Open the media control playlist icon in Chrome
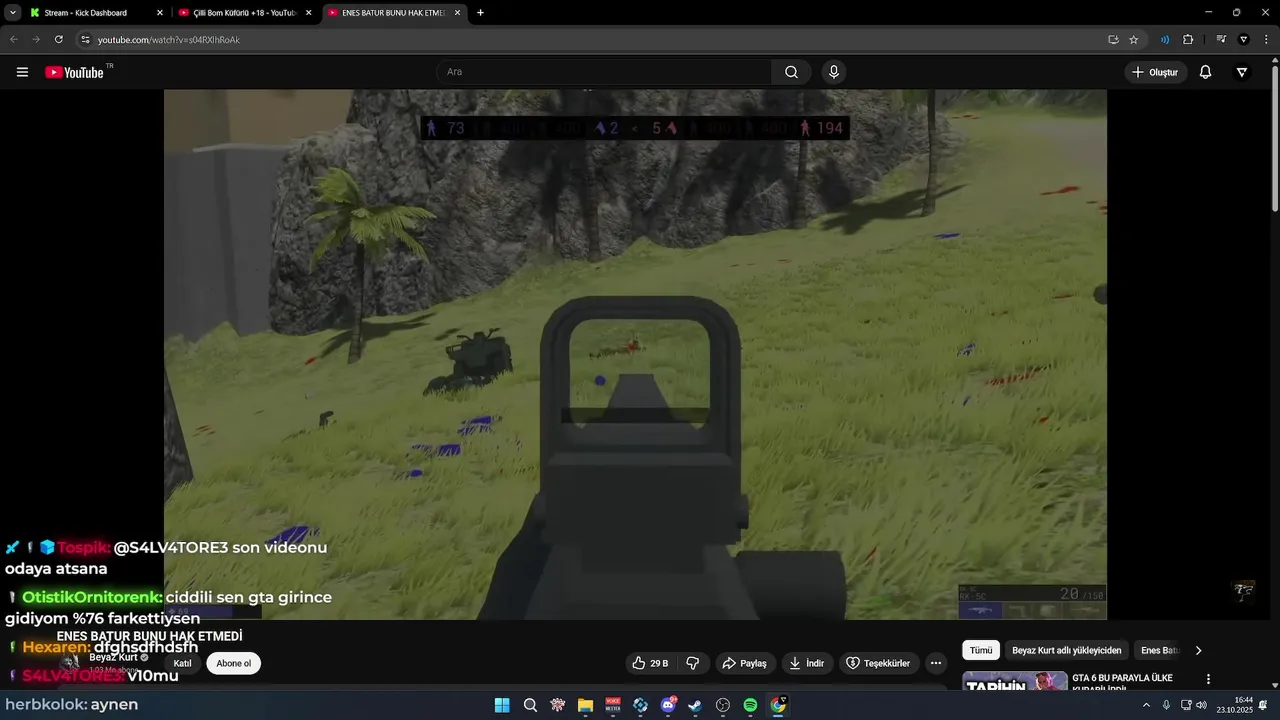Screen dimensions: 1280x720 (1221, 39)
